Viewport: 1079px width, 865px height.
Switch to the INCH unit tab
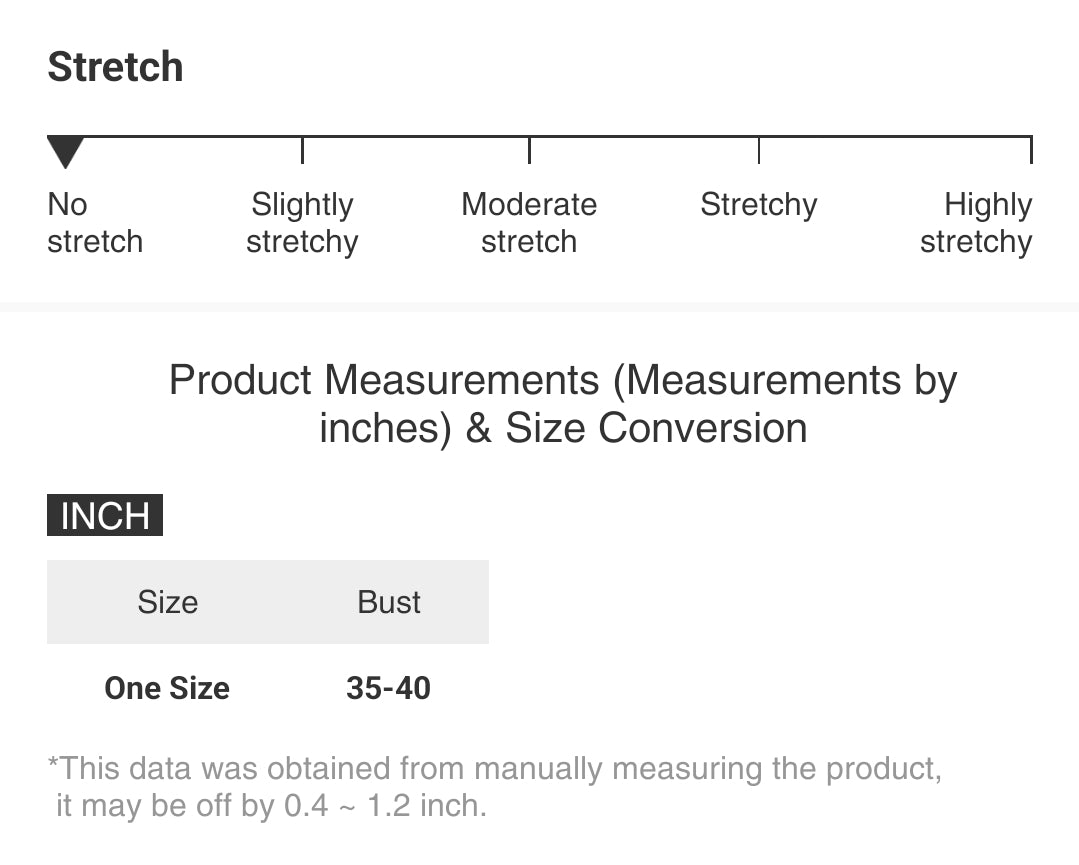(105, 515)
